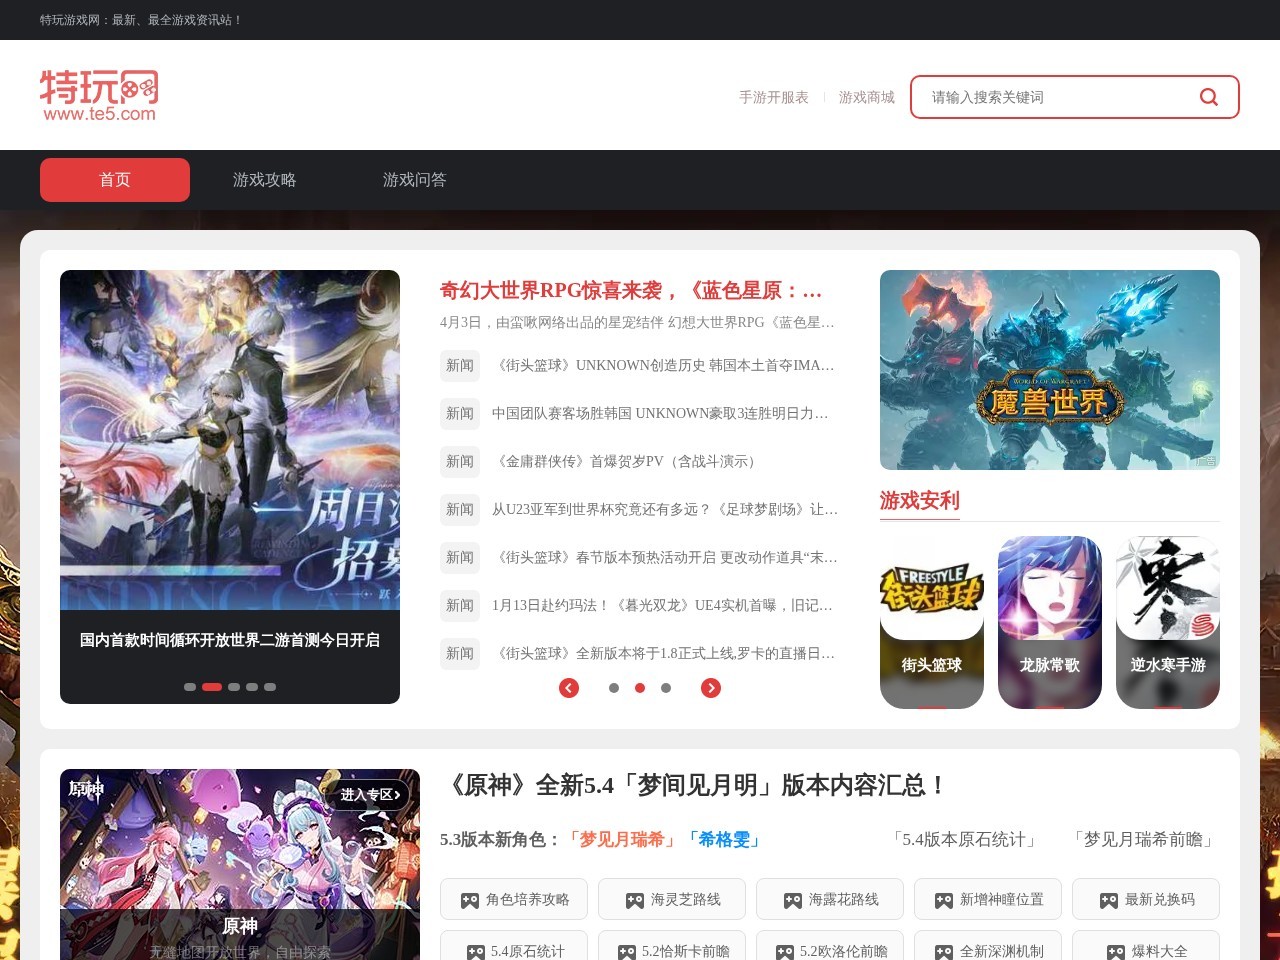The height and width of the screenshot is (960, 1280).
Task: Select second (active) news pagination dot
Action: tap(640, 688)
